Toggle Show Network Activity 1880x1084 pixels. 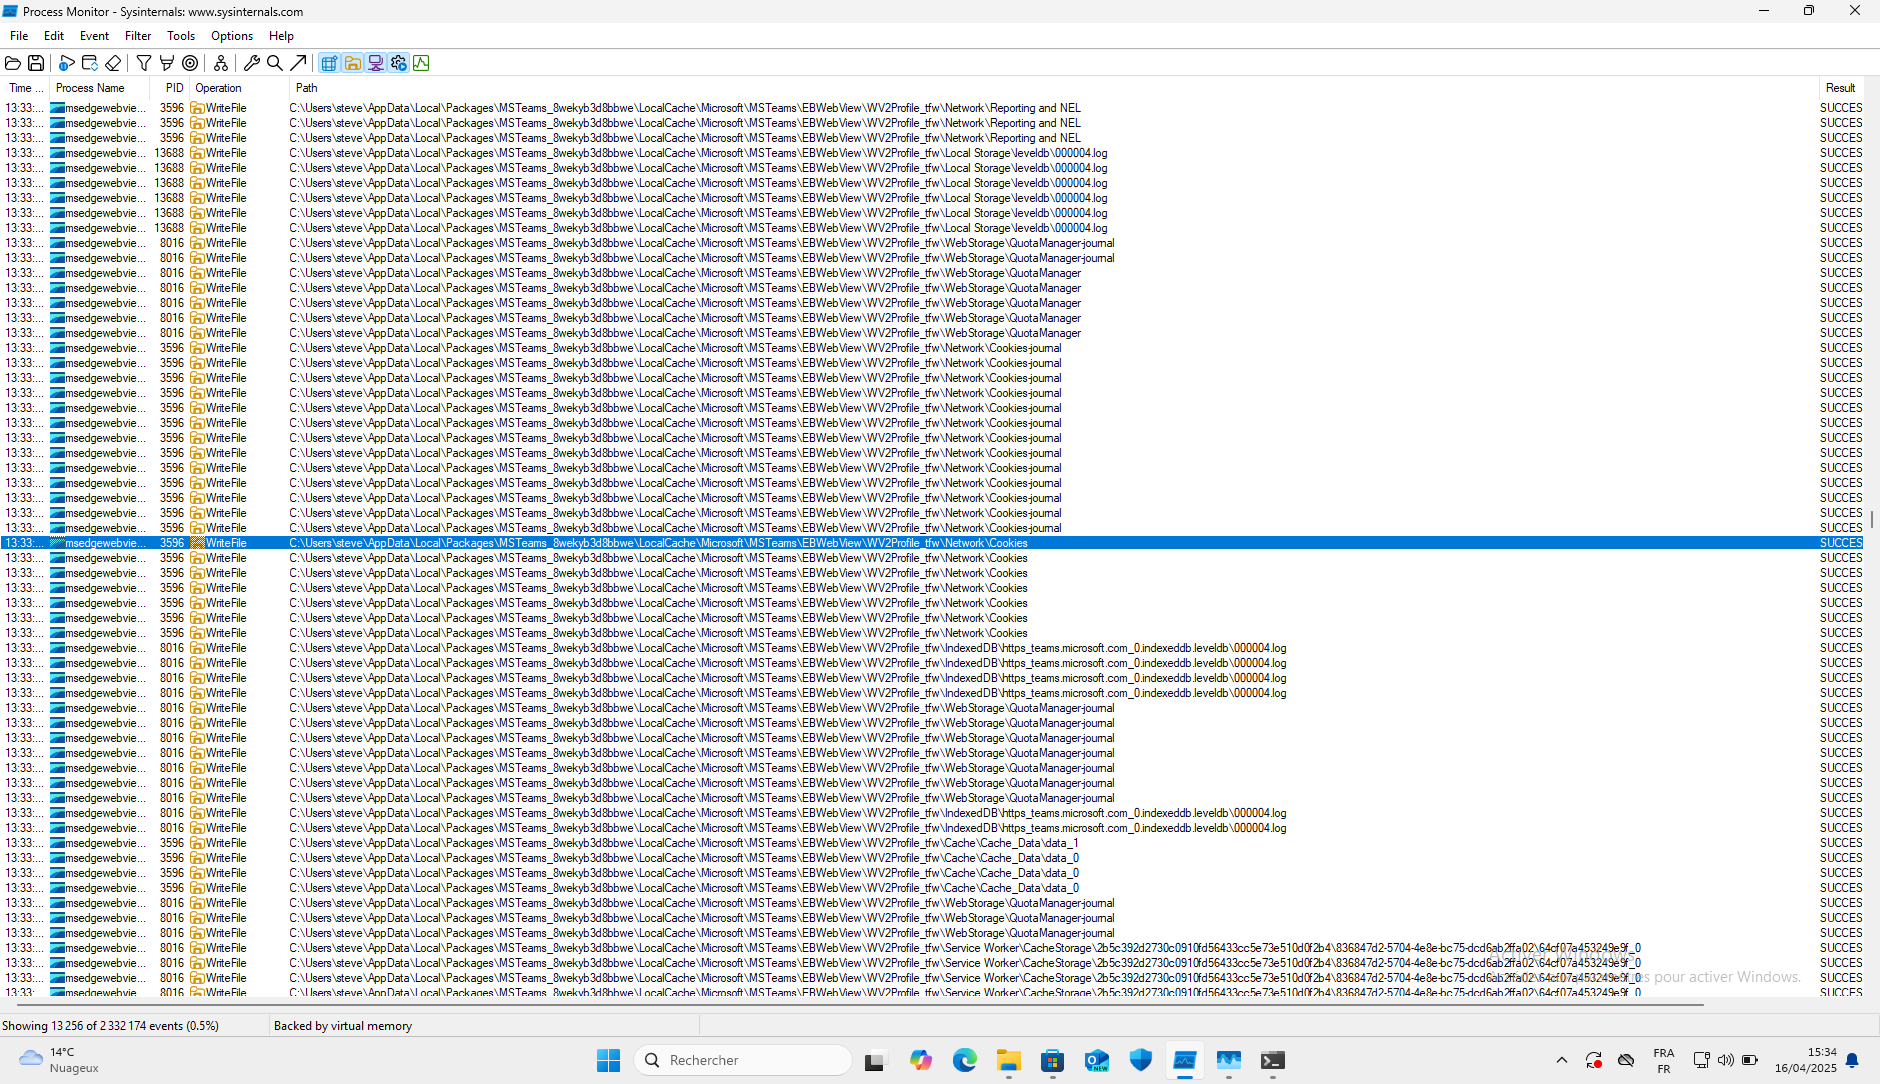point(376,63)
